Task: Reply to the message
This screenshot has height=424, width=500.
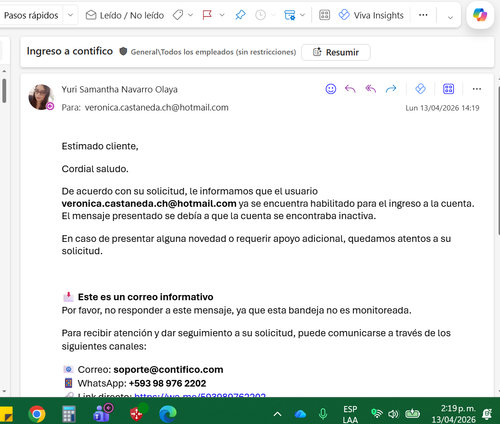Action: click(350, 89)
